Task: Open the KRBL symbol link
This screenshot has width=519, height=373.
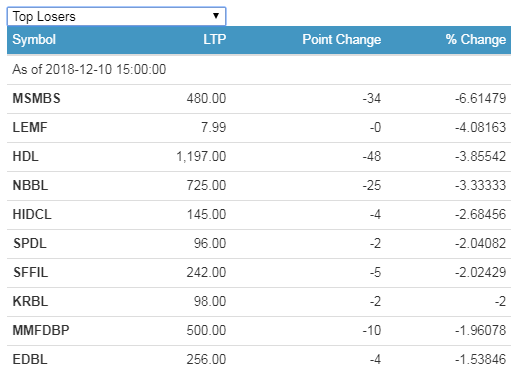Action: pyautogui.click(x=30, y=301)
